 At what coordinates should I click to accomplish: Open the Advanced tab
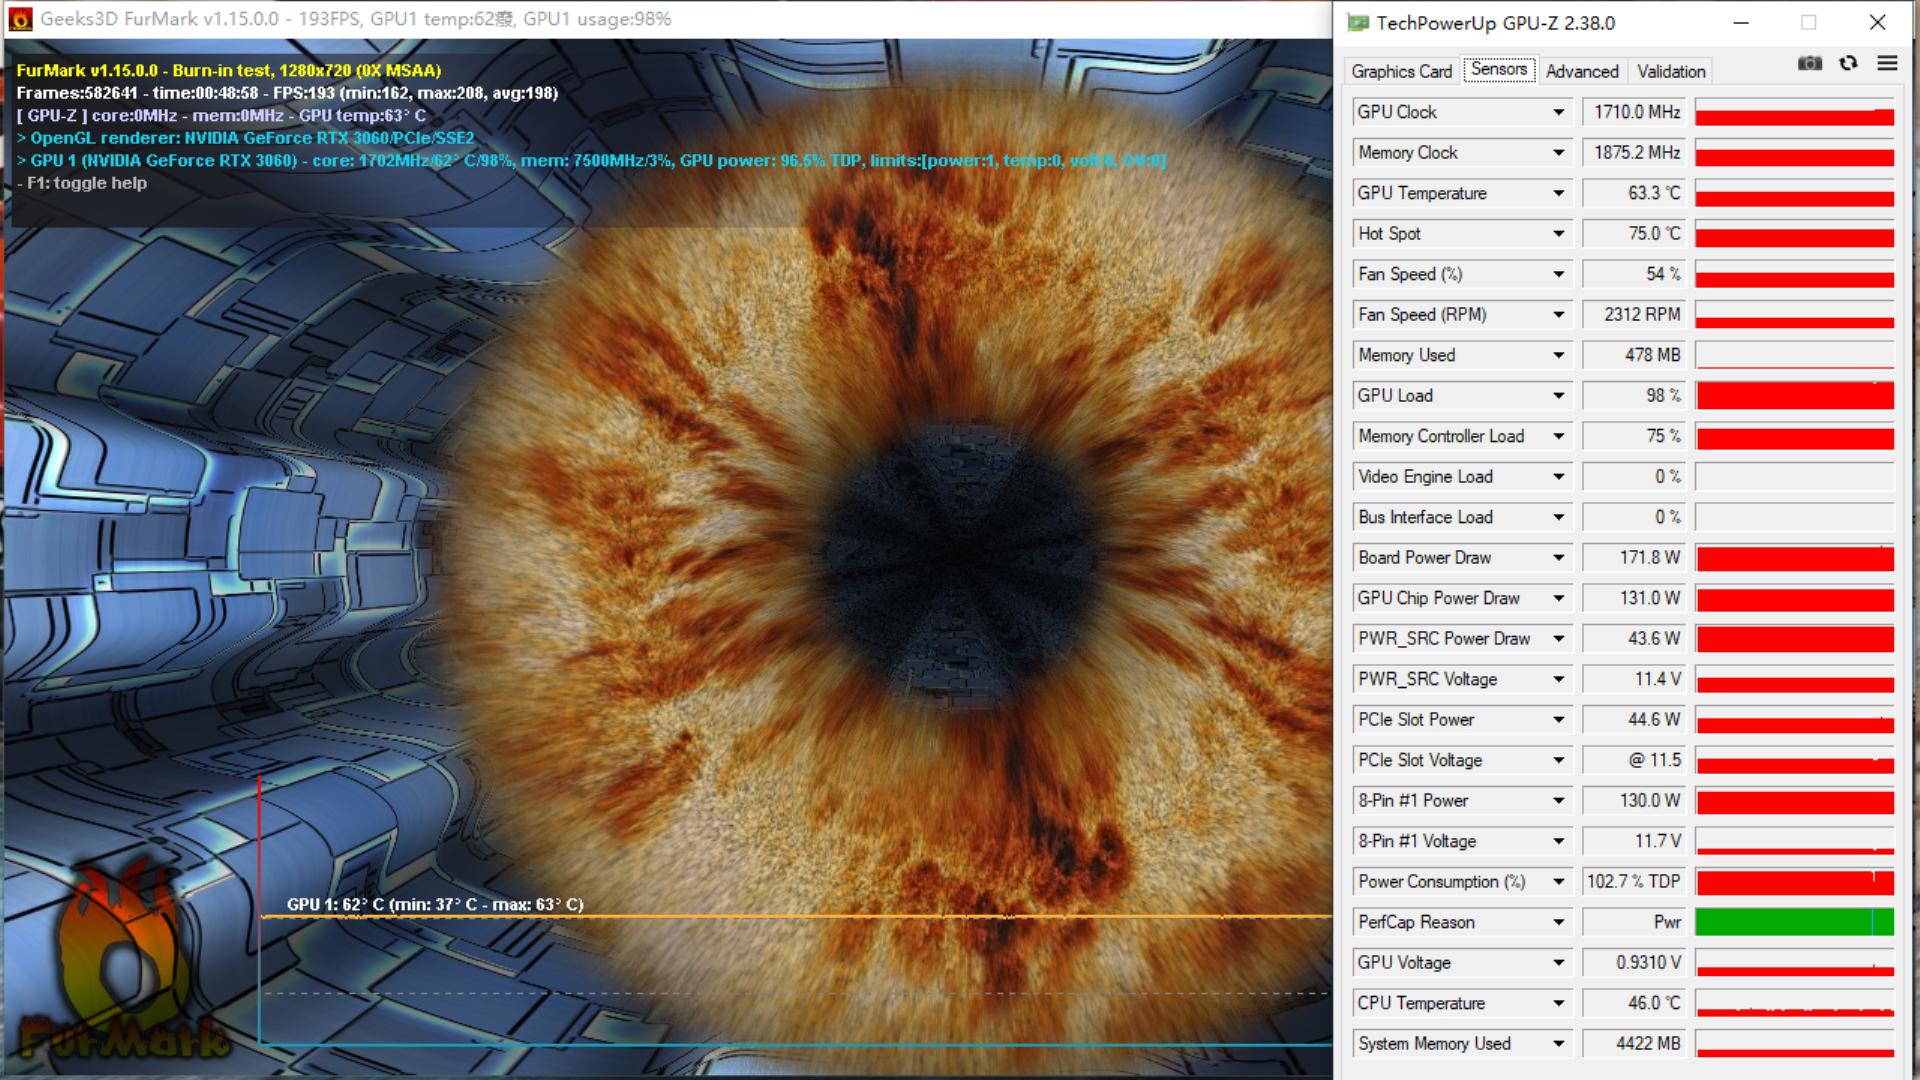click(1581, 71)
